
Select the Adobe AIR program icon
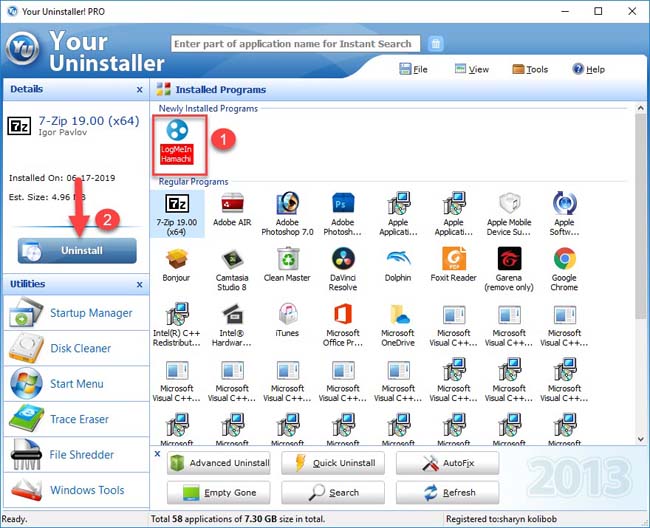232,210
